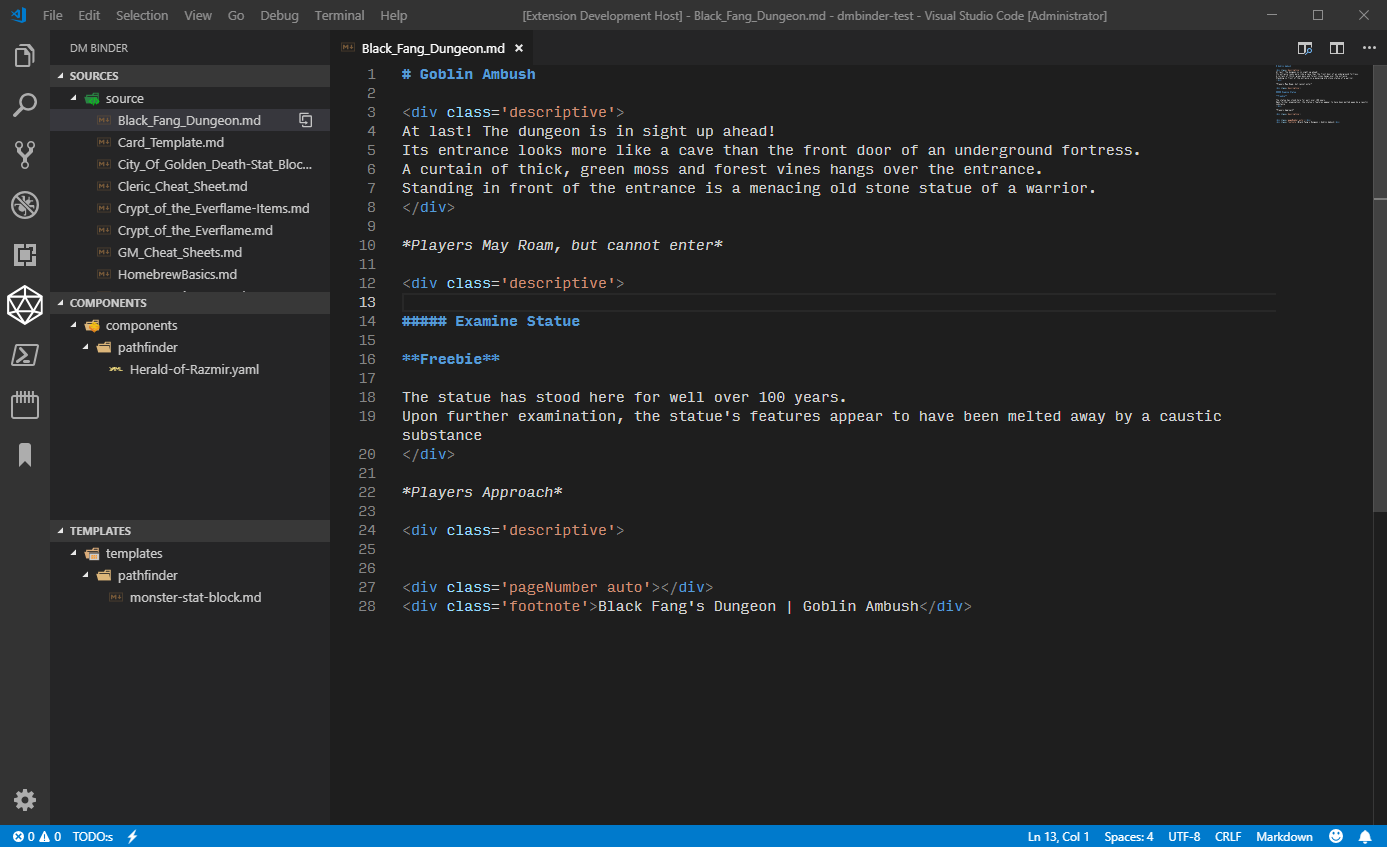1387x847 pixels.
Task: Open the PowerShell view icon in activity bar
Action: [25, 355]
